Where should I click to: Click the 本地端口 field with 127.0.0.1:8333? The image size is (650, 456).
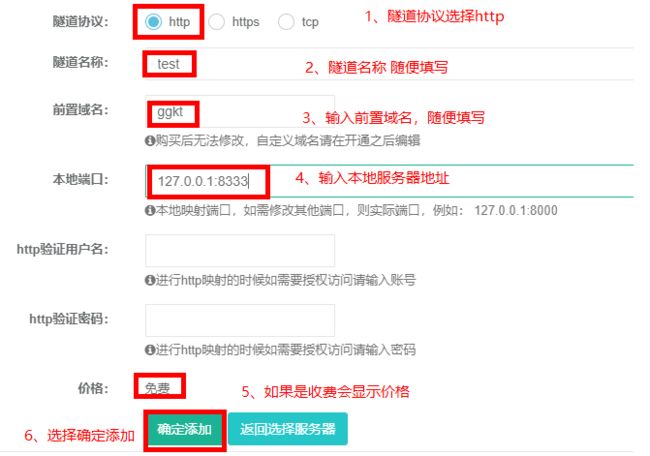pos(389,181)
